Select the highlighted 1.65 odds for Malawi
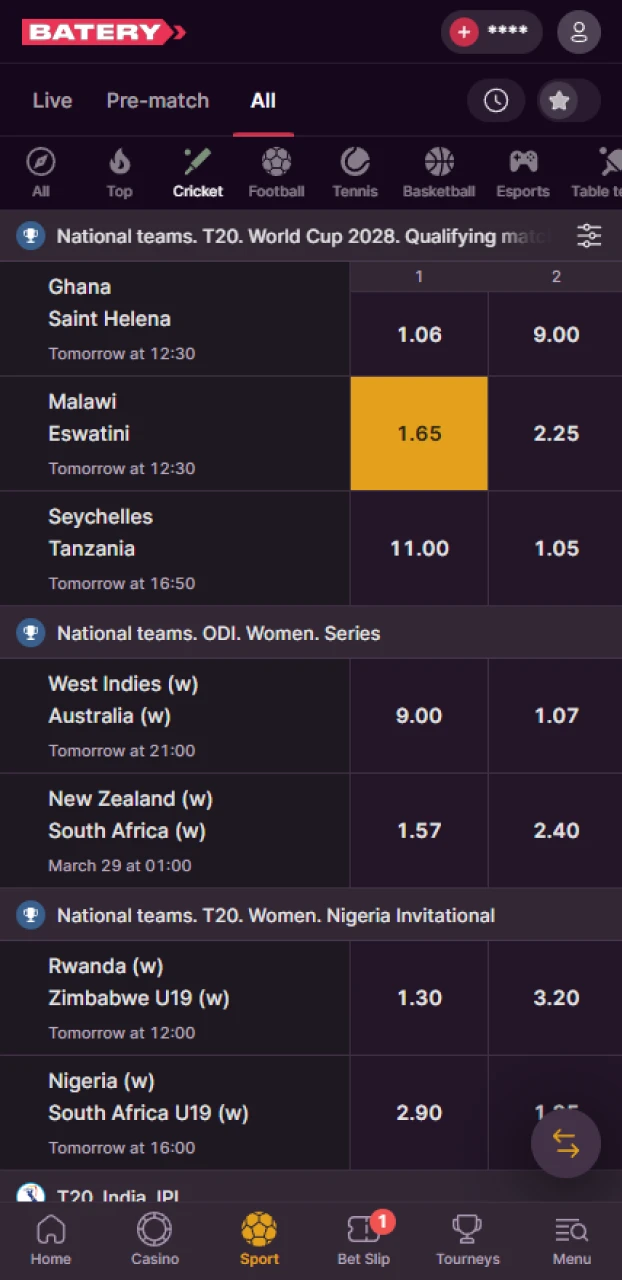Viewport: 622px width, 1280px height. pyautogui.click(x=418, y=433)
